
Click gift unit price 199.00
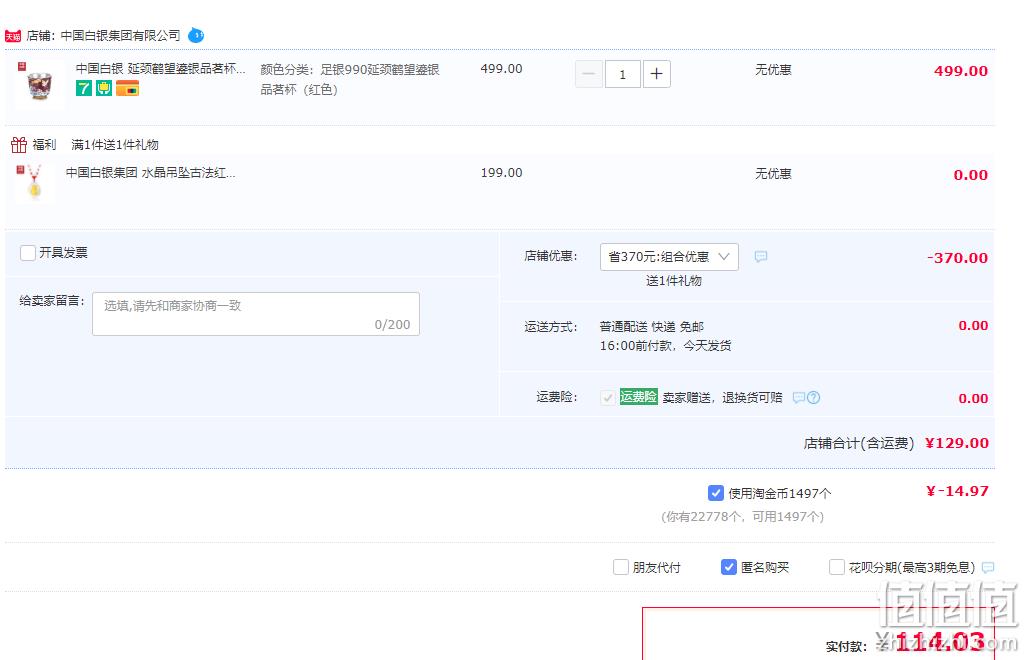tap(501, 173)
